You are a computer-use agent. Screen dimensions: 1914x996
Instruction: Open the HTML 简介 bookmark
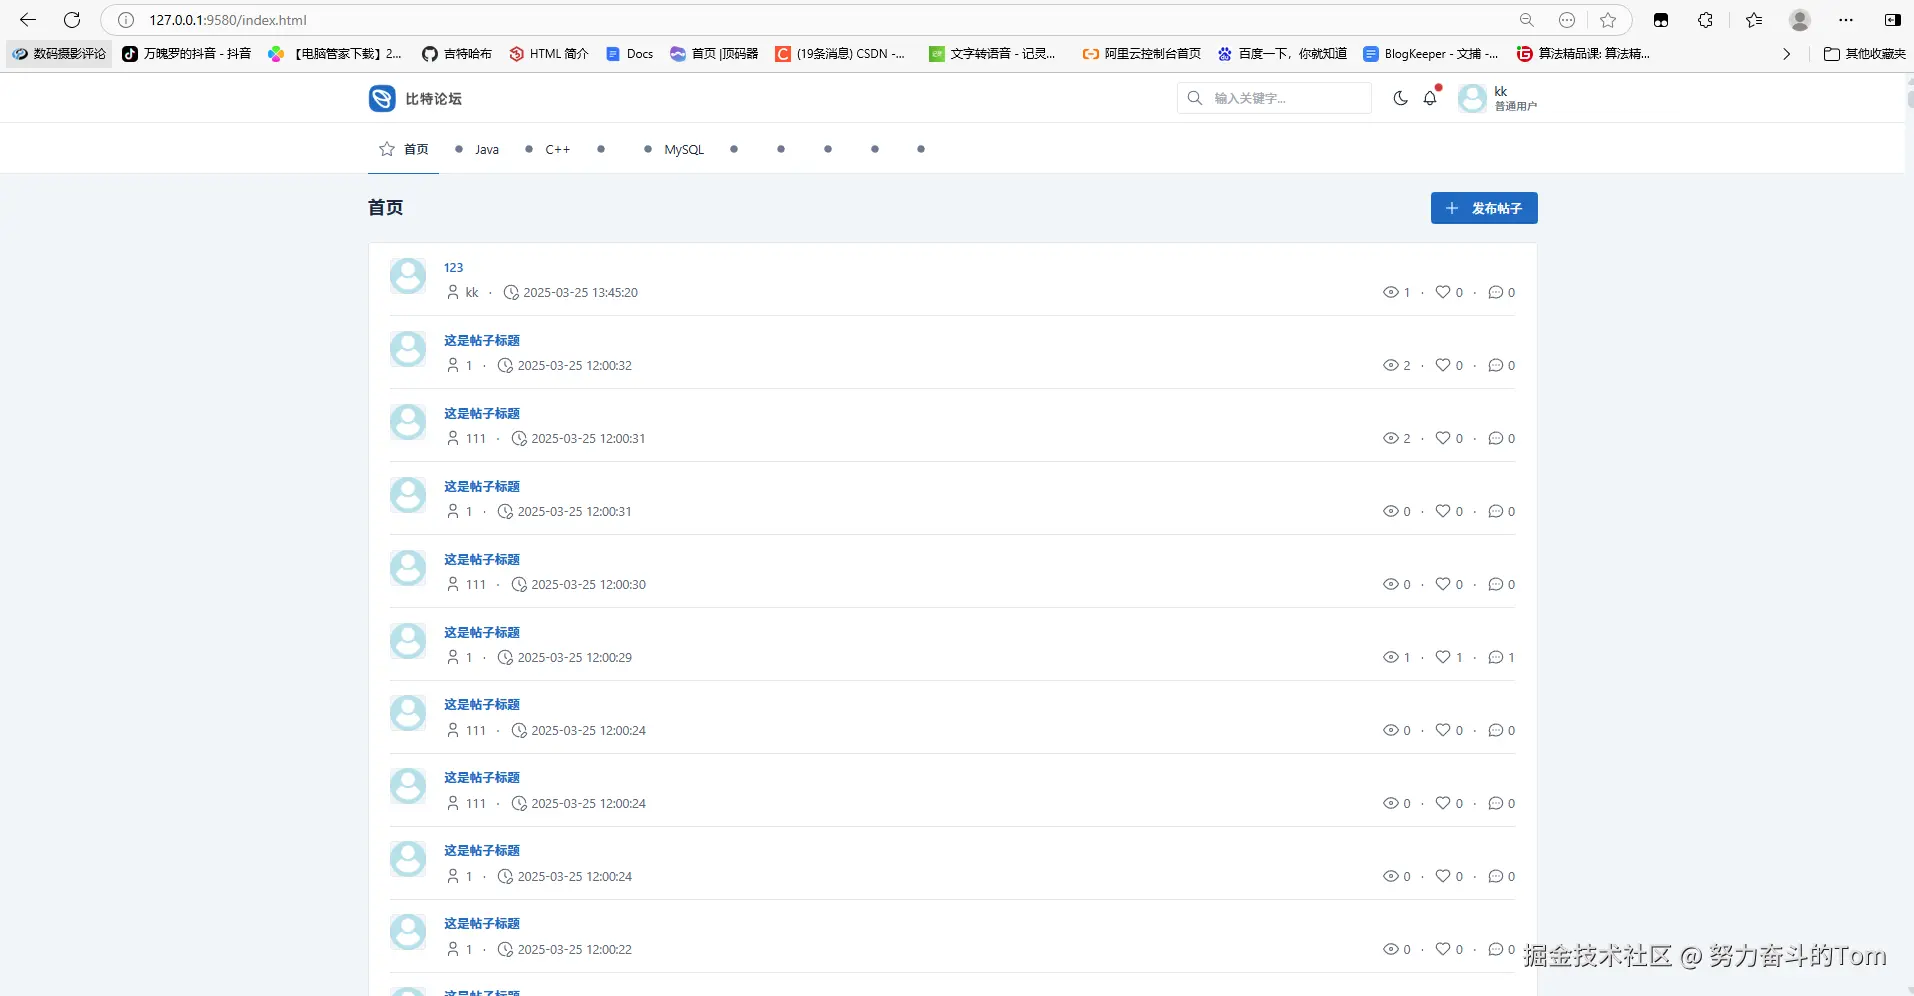(549, 54)
